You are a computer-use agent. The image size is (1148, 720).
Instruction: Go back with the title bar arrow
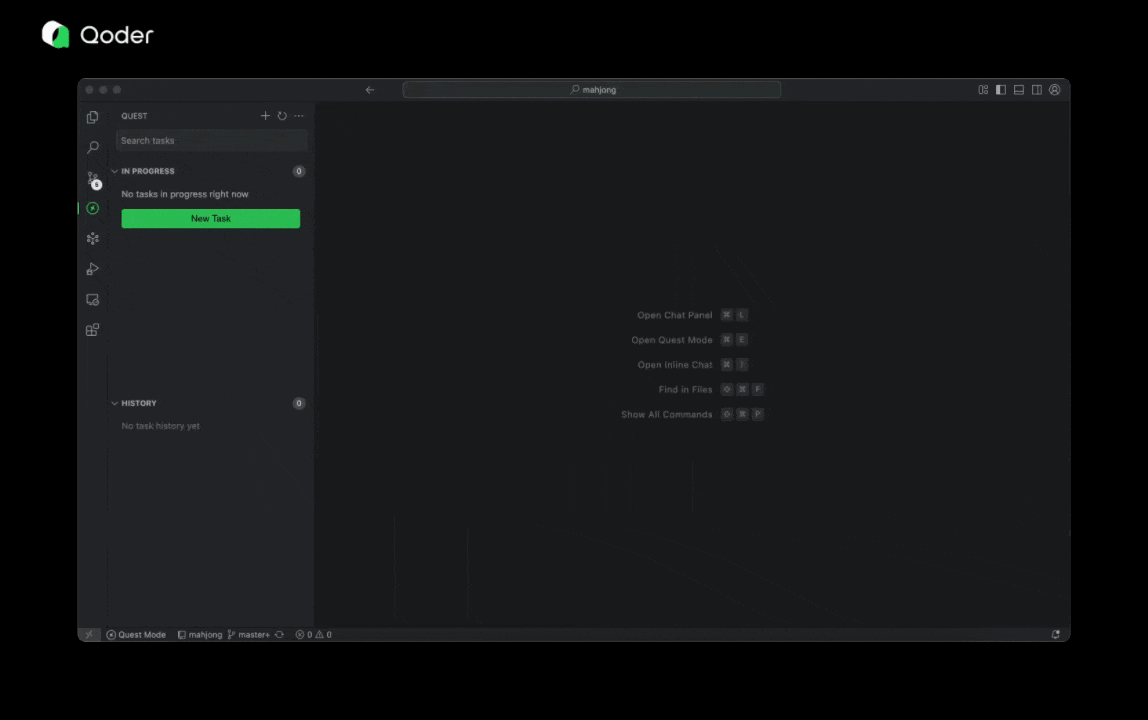tap(370, 90)
